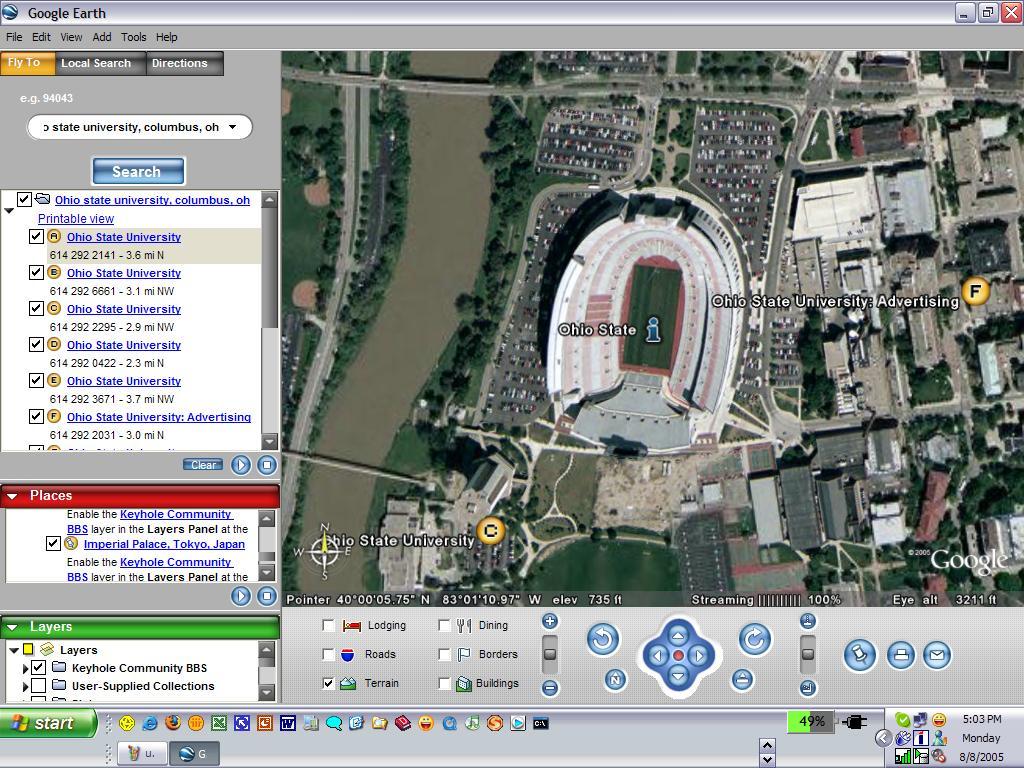Collapse the search results folder
The width and height of the screenshot is (1024, 768).
pyautogui.click(x=9, y=210)
